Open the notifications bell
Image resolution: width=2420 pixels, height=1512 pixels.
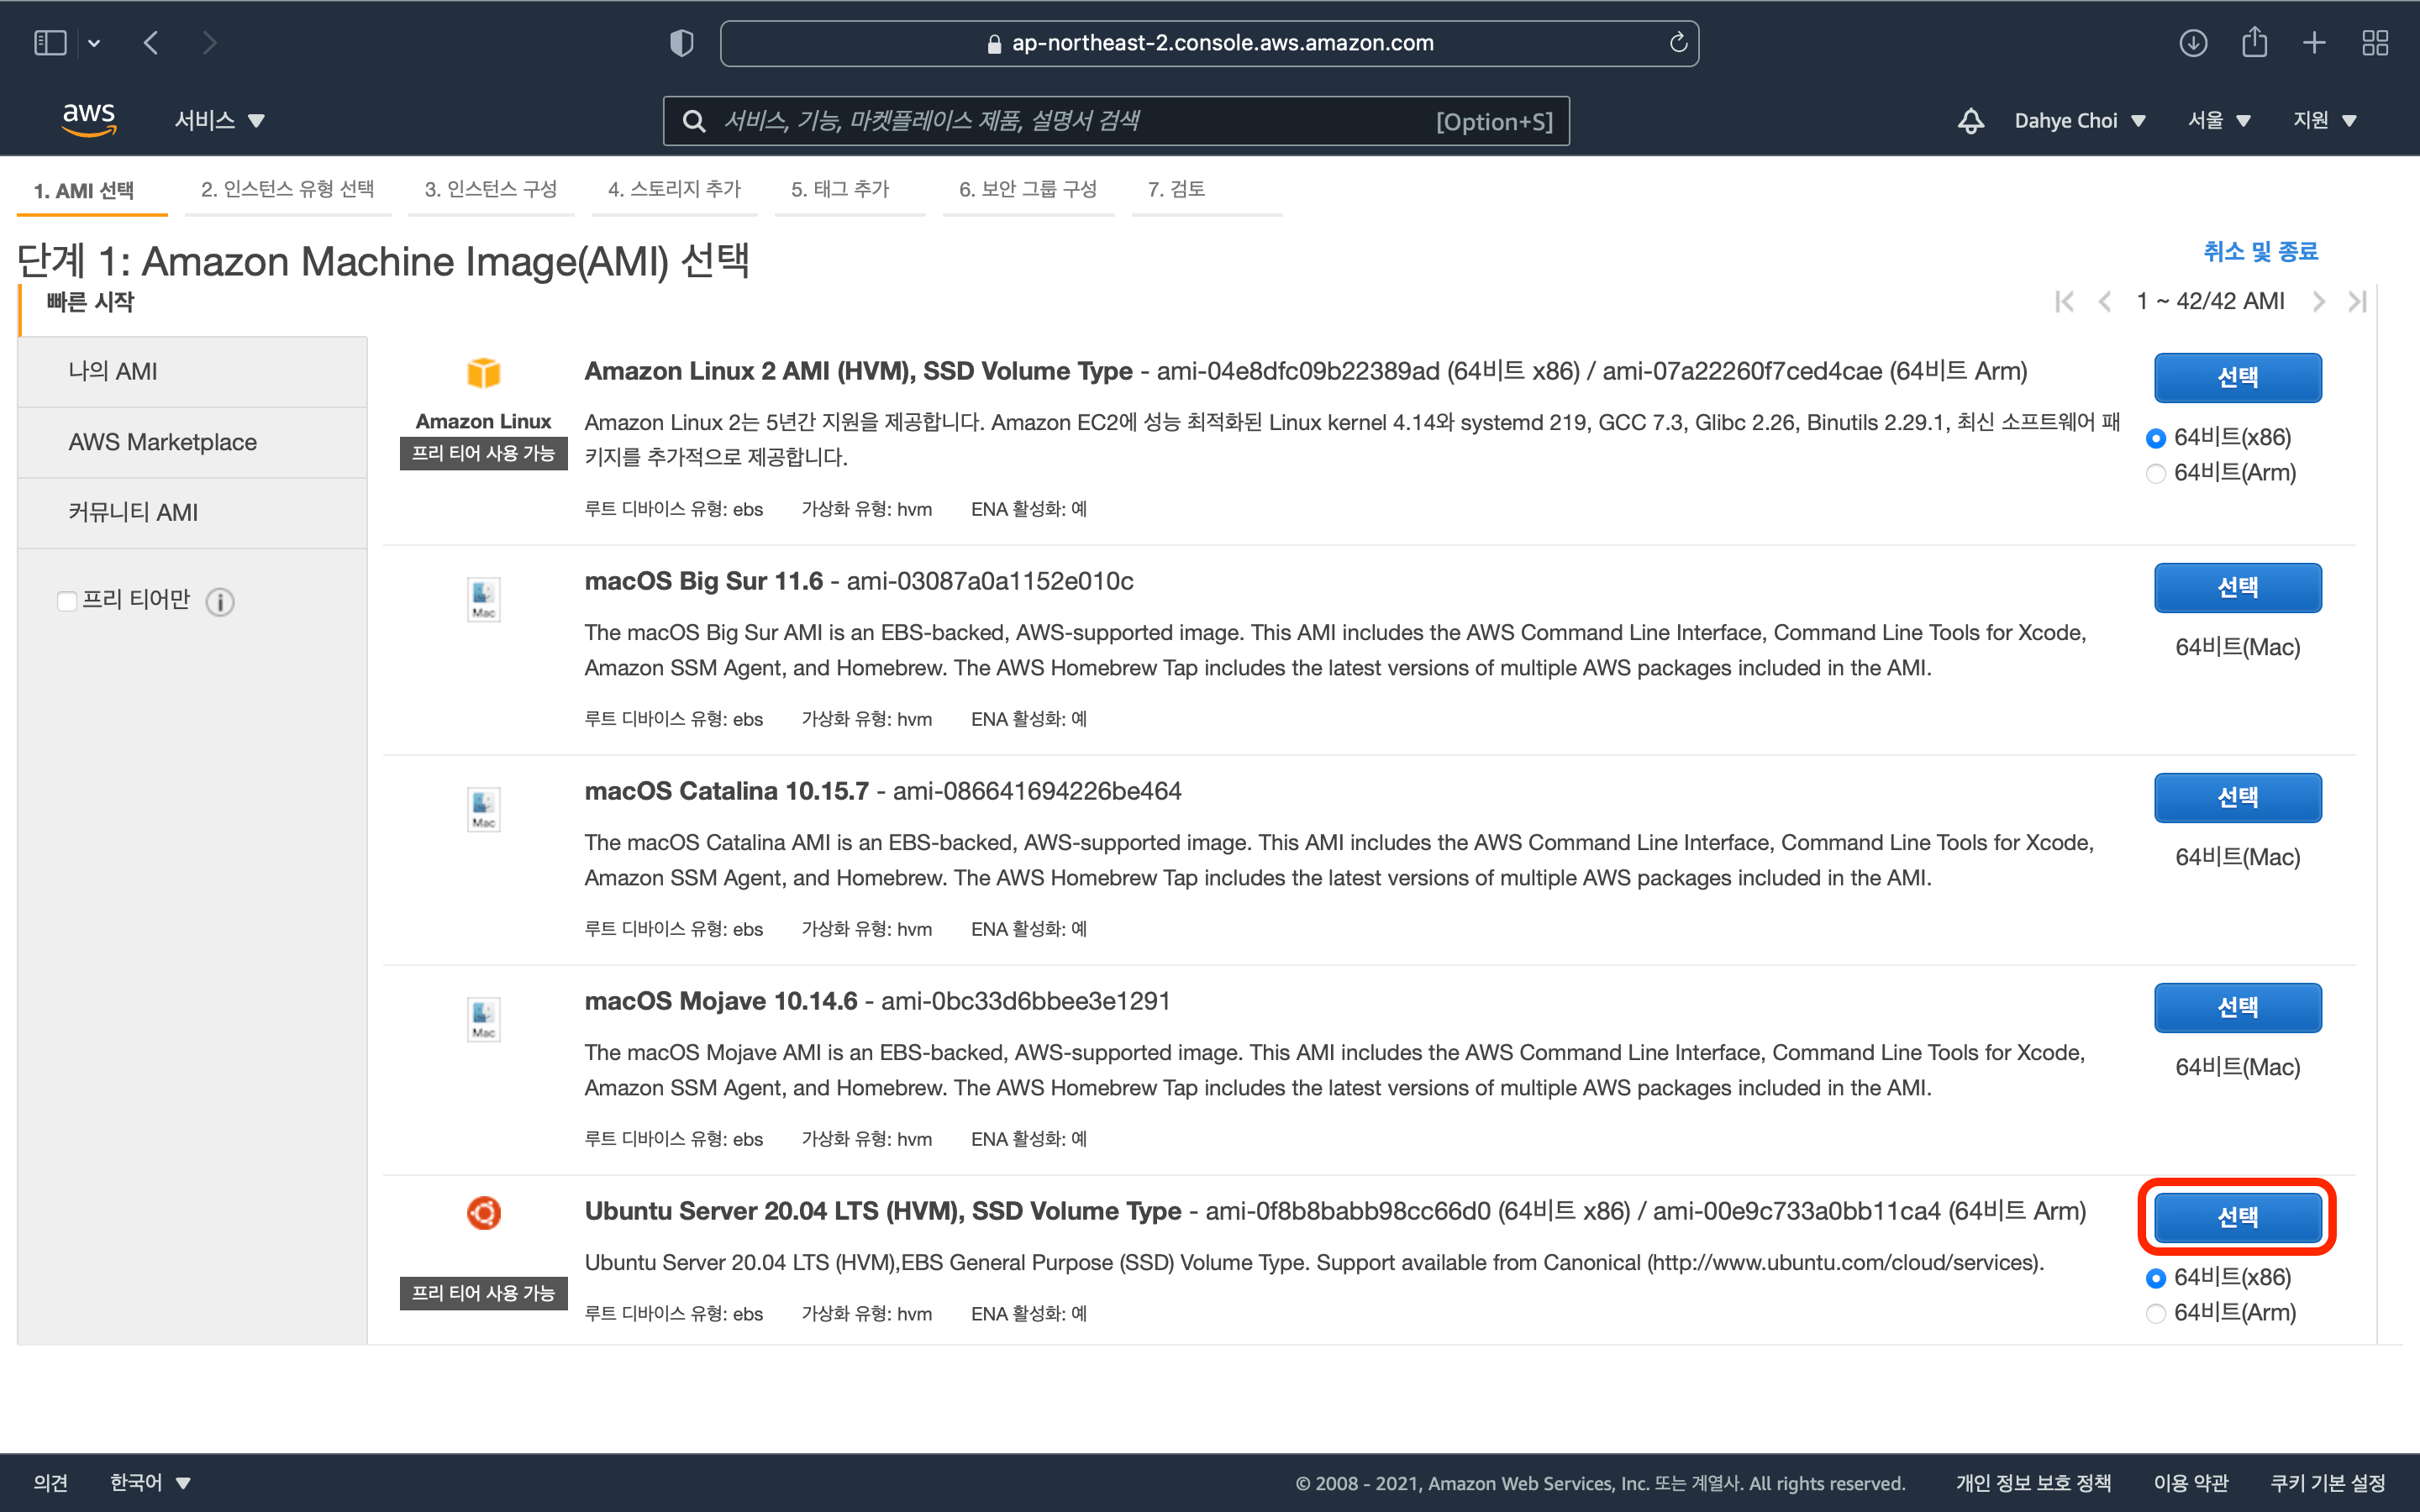pos(1970,121)
